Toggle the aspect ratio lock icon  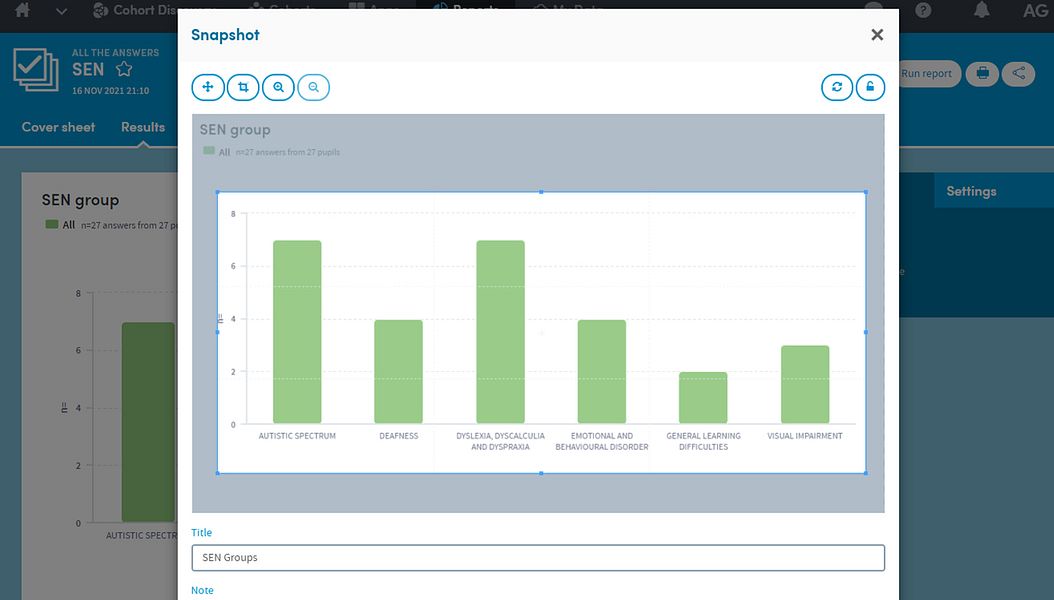tap(870, 87)
